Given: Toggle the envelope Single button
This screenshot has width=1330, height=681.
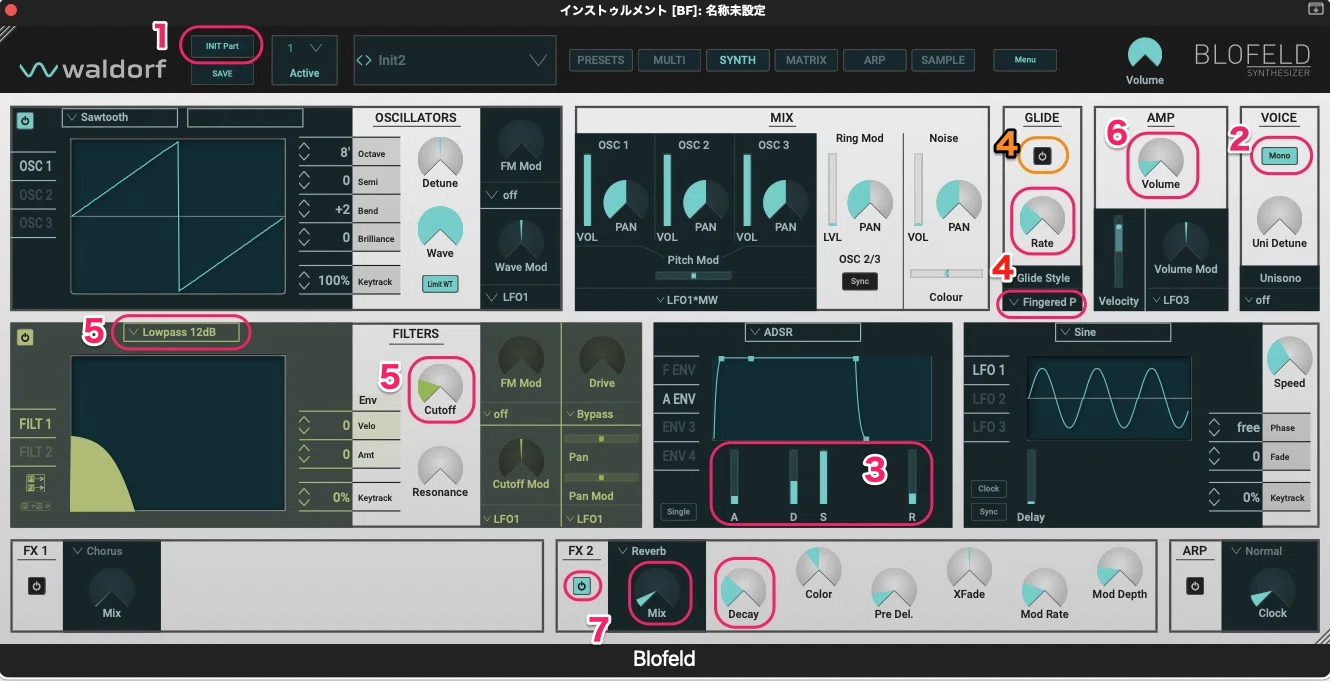Looking at the screenshot, I should (678, 511).
